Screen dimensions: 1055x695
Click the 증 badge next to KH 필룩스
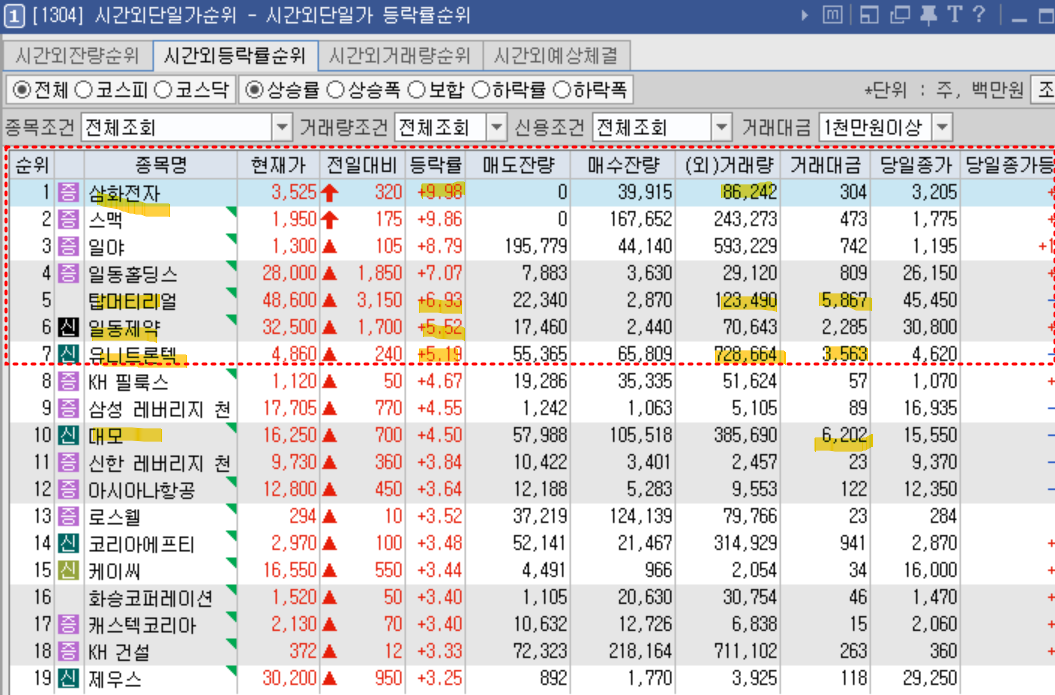(68, 381)
